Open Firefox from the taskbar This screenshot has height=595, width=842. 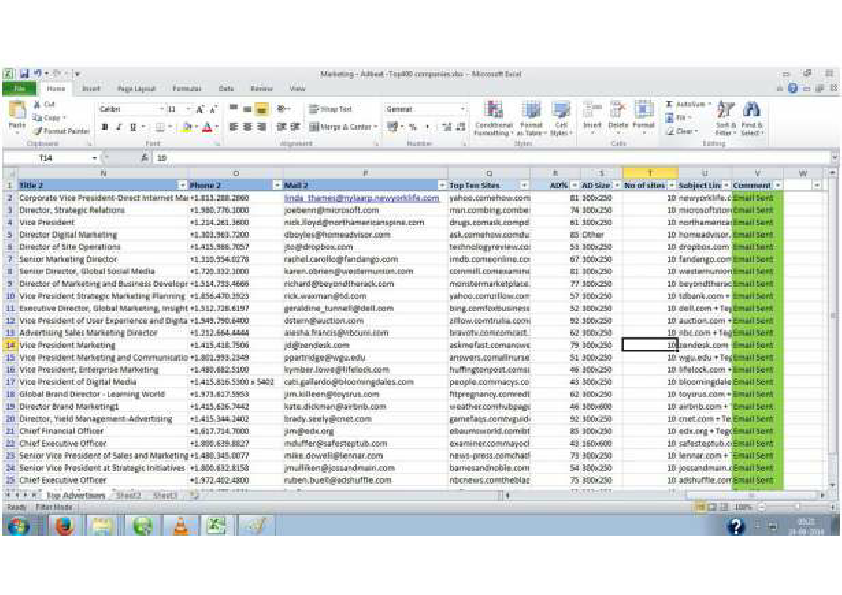(x=64, y=526)
